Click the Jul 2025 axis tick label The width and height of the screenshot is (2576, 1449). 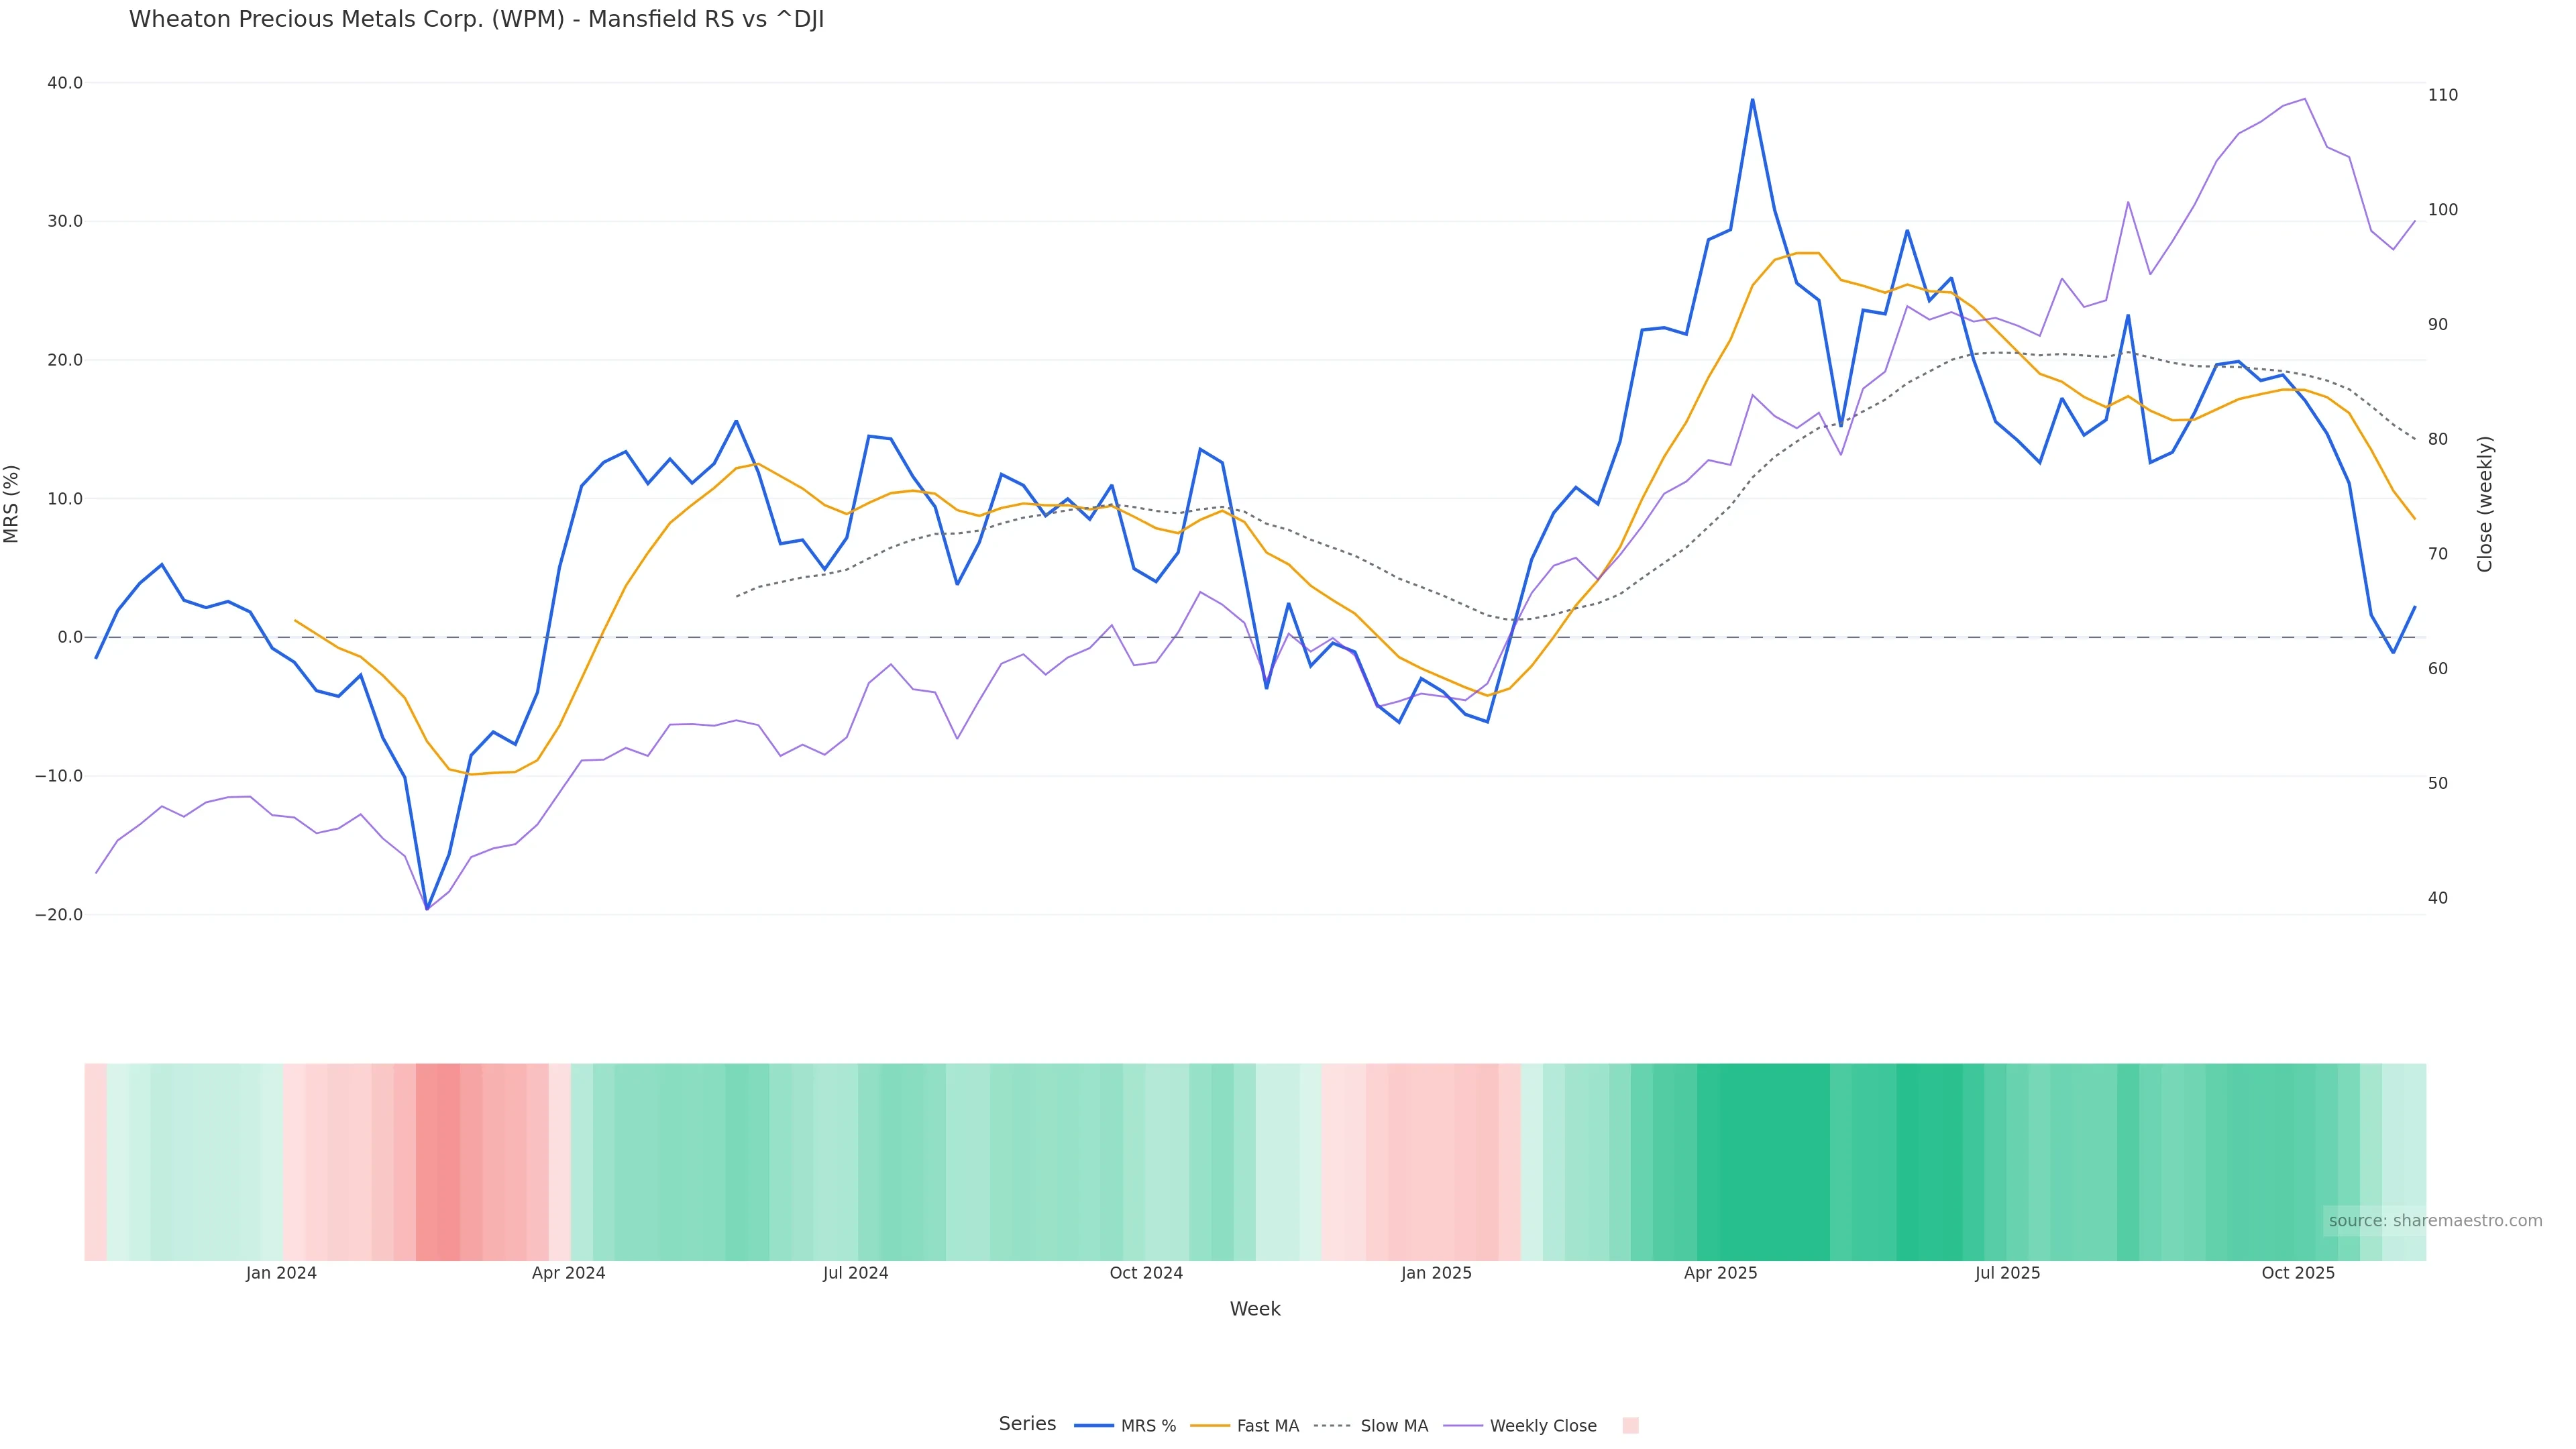(2007, 1273)
